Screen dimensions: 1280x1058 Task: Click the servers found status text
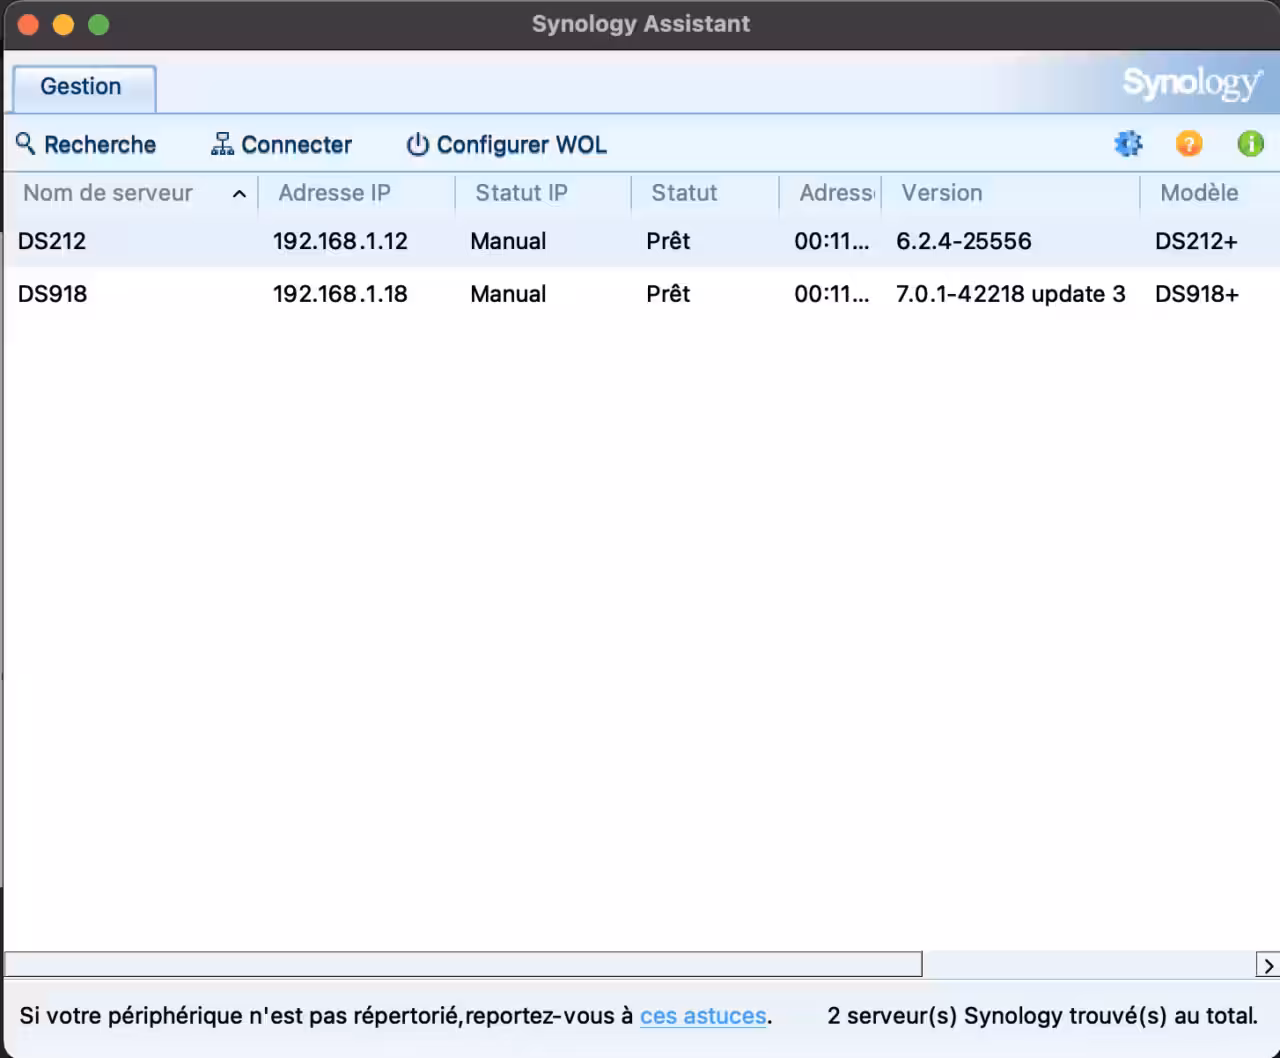coord(1042,1016)
